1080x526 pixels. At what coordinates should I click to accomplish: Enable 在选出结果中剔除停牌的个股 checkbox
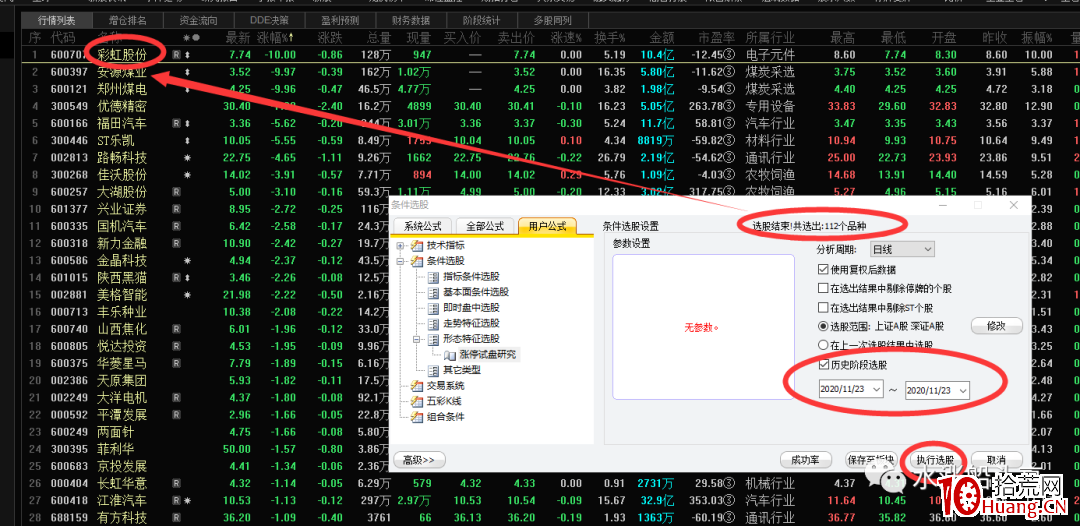coord(822,288)
